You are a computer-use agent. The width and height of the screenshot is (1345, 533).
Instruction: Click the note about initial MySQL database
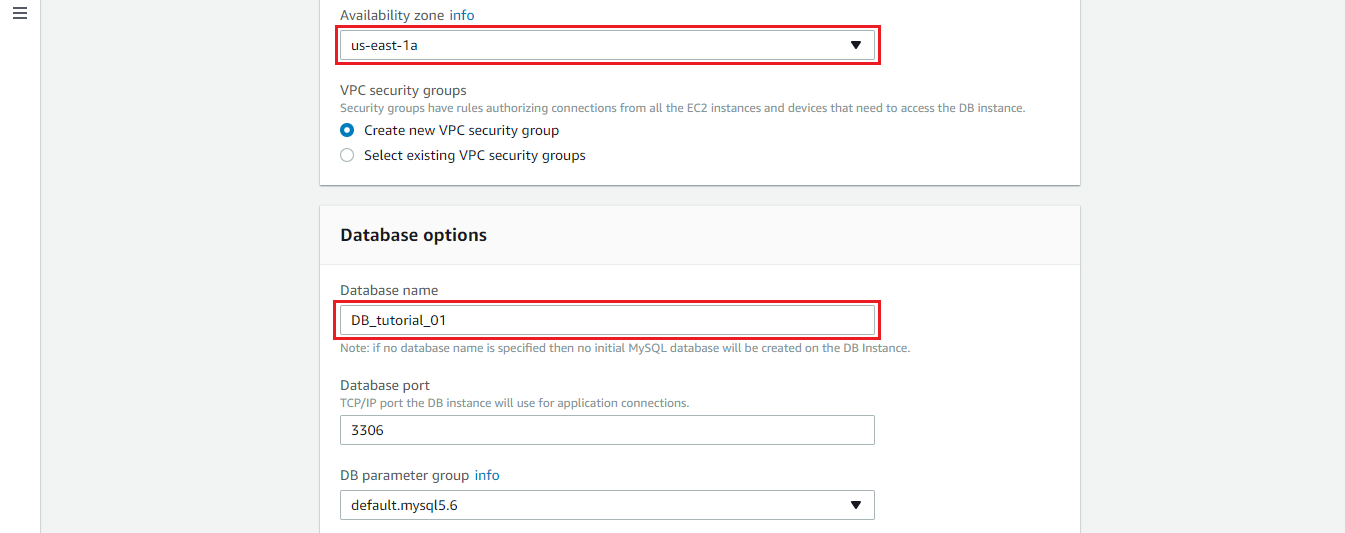[x=624, y=348]
